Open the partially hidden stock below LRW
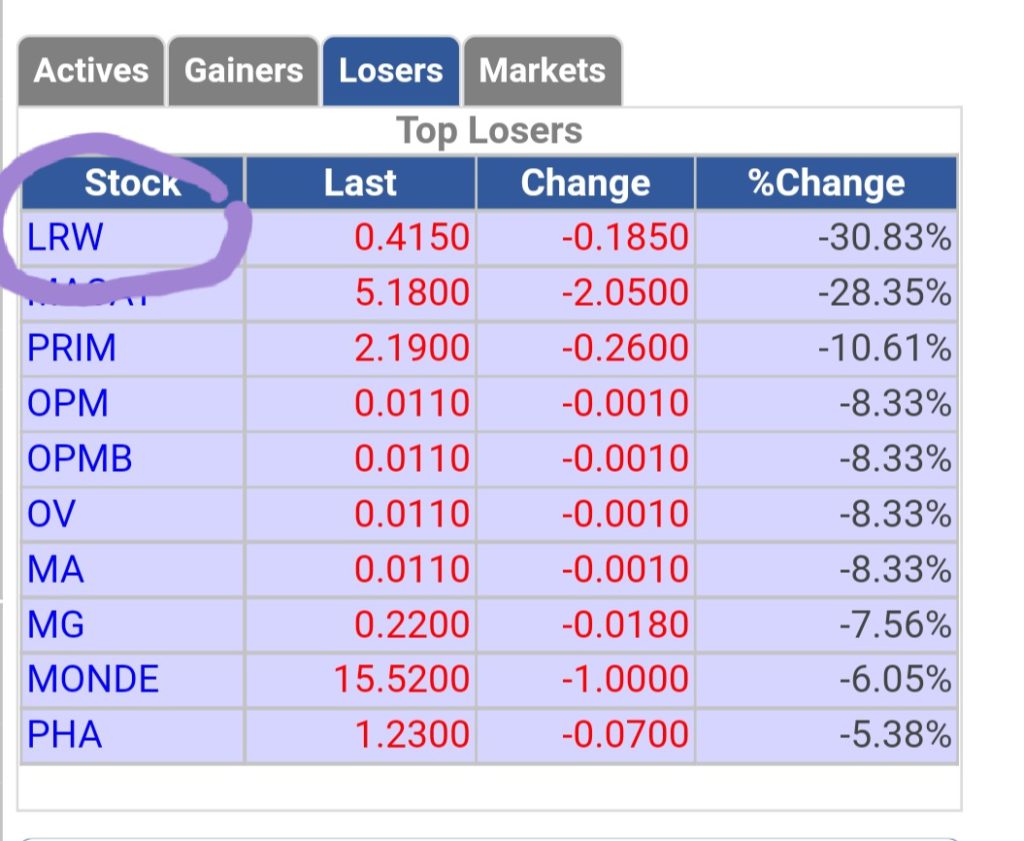The image size is (1024, 841). pyautogui.click(x=88, y=293)
